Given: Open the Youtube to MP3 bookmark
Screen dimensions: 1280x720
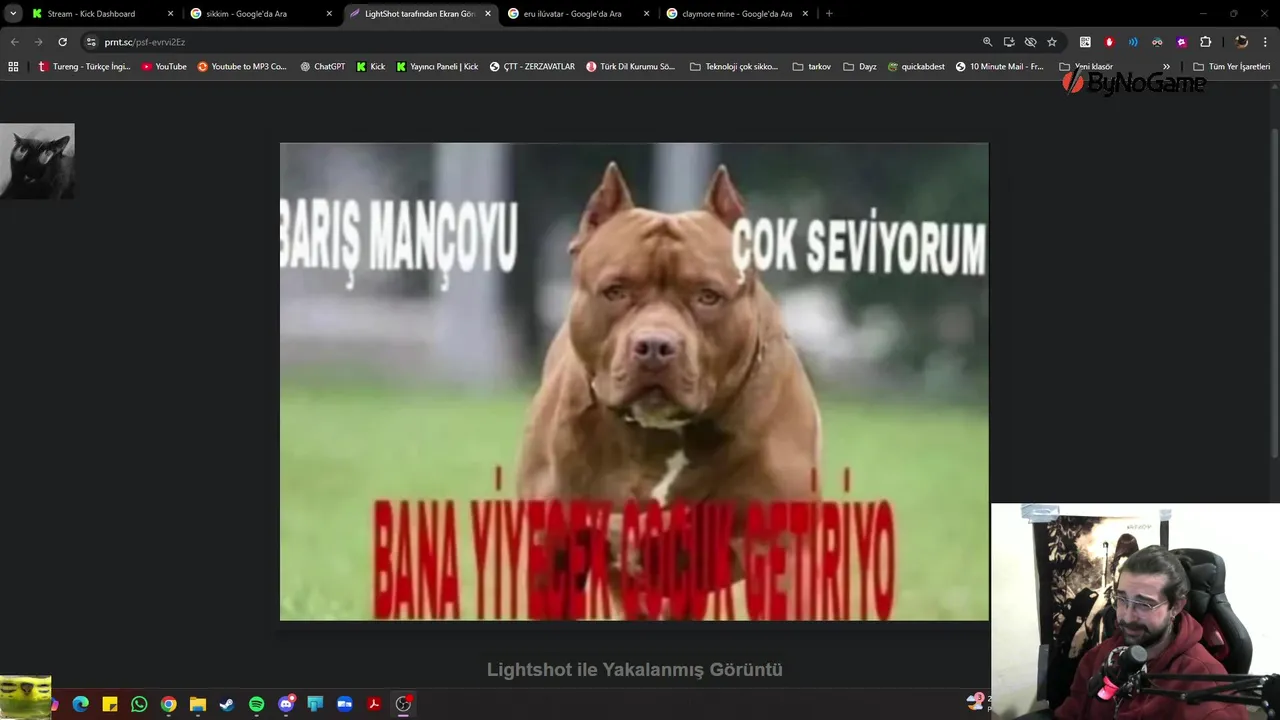Looking at the screenshot, I should (242, 67).
